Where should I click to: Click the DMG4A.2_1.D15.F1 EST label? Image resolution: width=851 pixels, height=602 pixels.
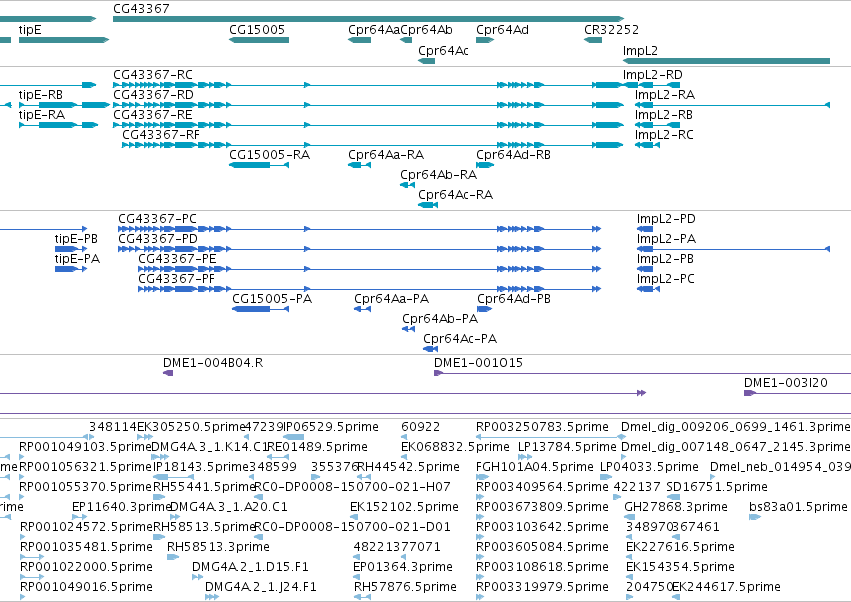pos(250,567)
